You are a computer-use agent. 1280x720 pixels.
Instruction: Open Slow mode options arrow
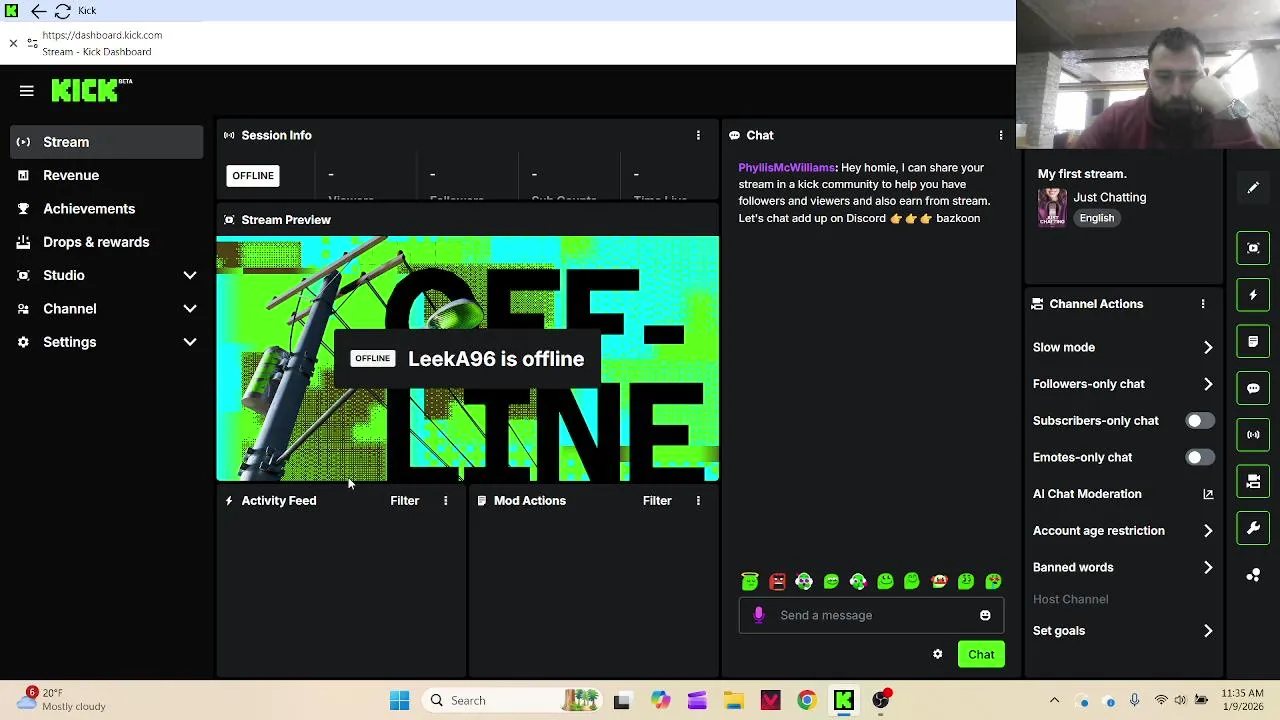[1208, 347]
